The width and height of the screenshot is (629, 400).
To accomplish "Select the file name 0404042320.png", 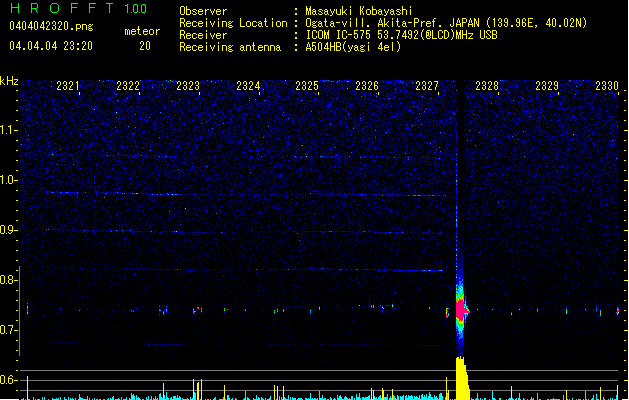I will (x=51, y=26).
